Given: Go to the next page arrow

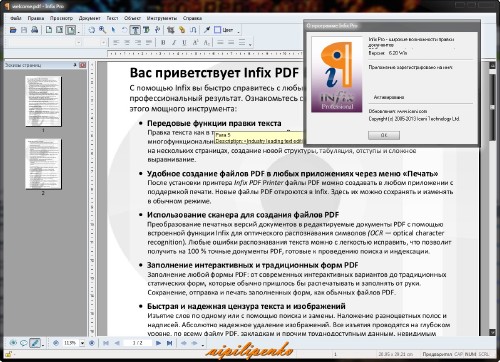Looking at the screenshot, I should pyautogui.click(x=158, y=343).
